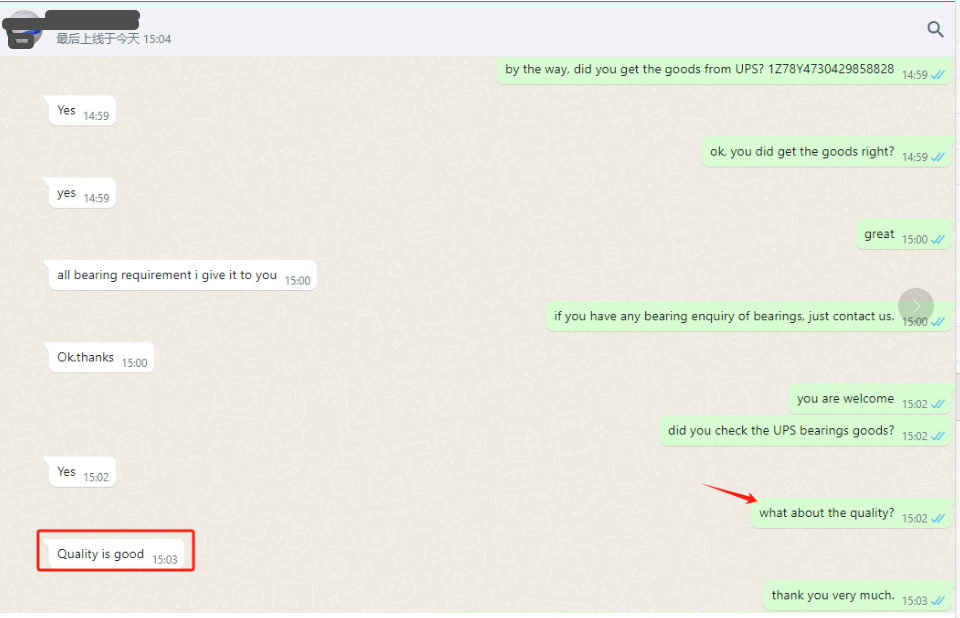Screen dimensions: 960x618
Task: Click double-check on 'thank you very much'
Action: pyautogui.click(x=937, y=601)
